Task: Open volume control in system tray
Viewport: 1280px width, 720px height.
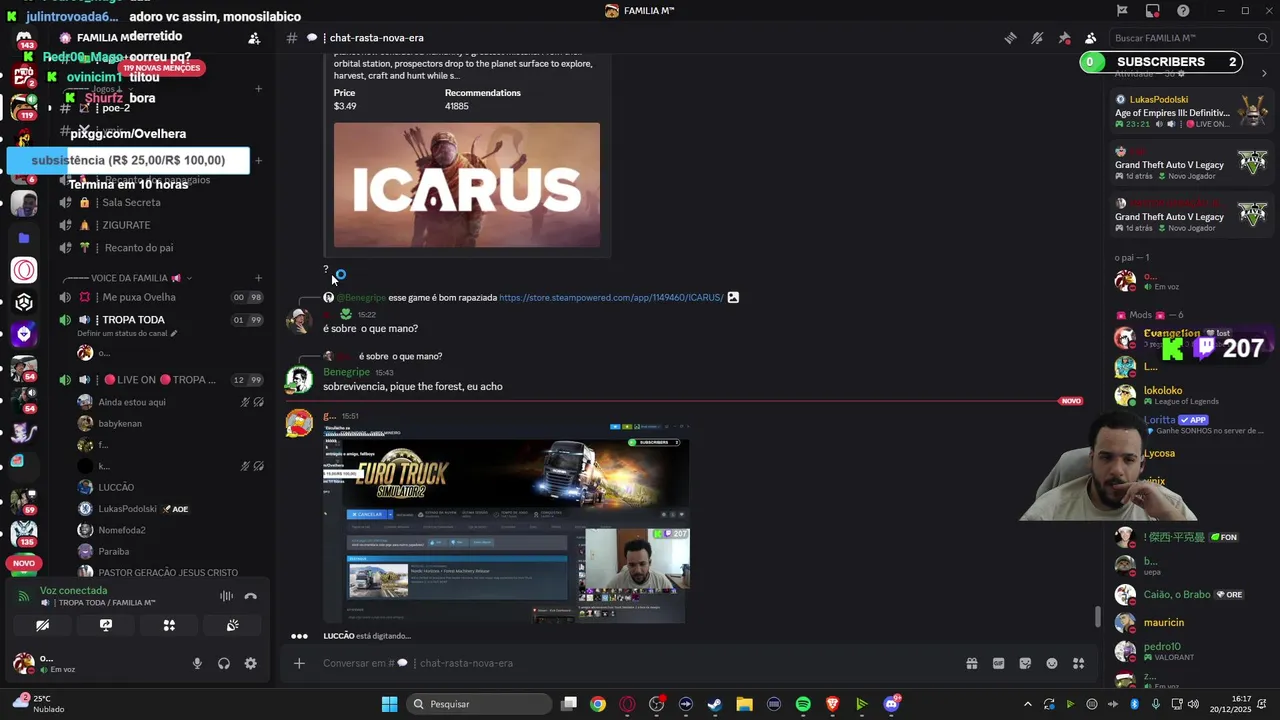Action: pyautogui.click(x=1192, y=704)
